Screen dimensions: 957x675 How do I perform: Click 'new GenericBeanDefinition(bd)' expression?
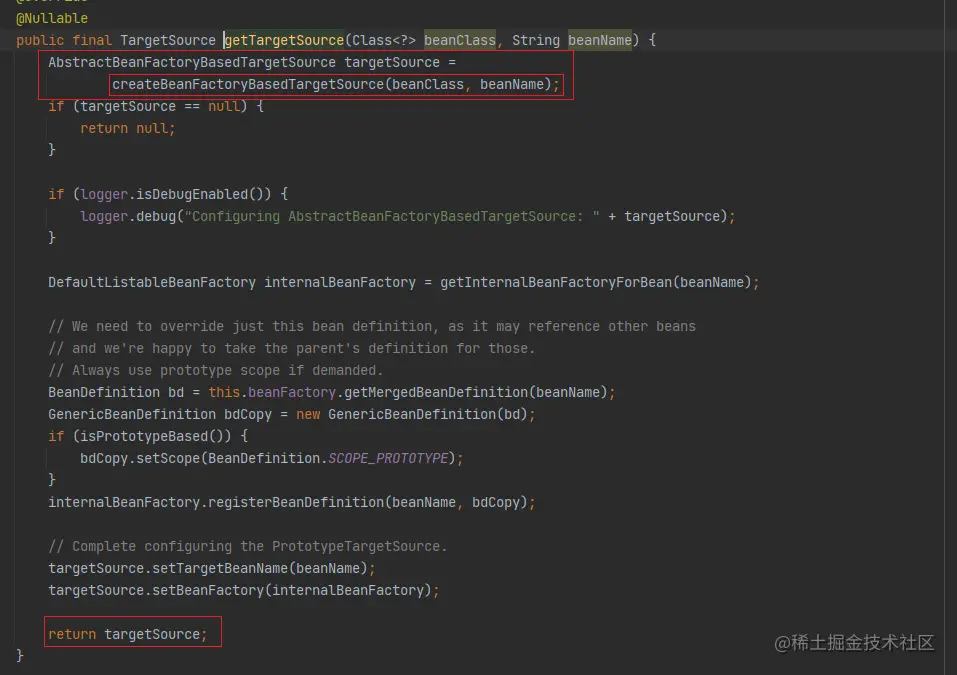coord(412,414)
